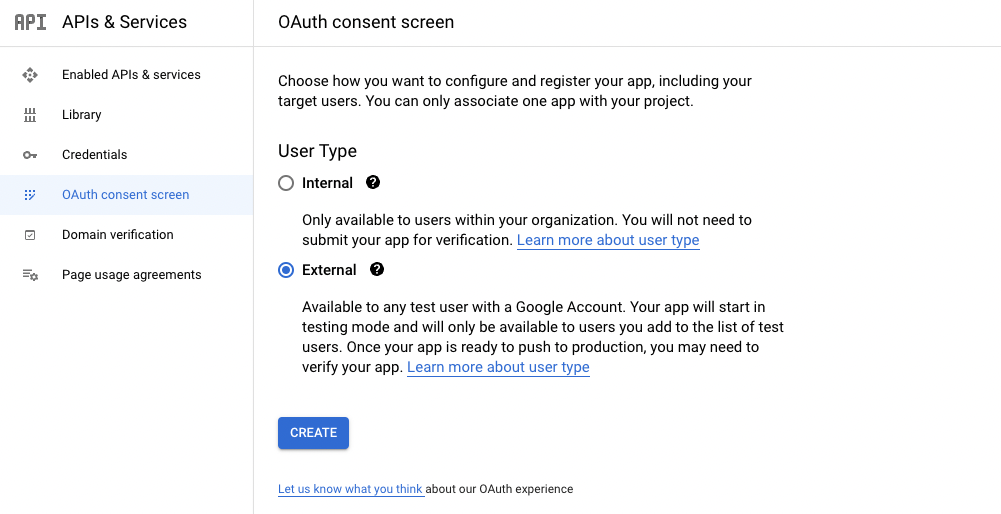Click the OAuth consent screen icon
Screen dimensions: 1001x514
tap(30, 195)
